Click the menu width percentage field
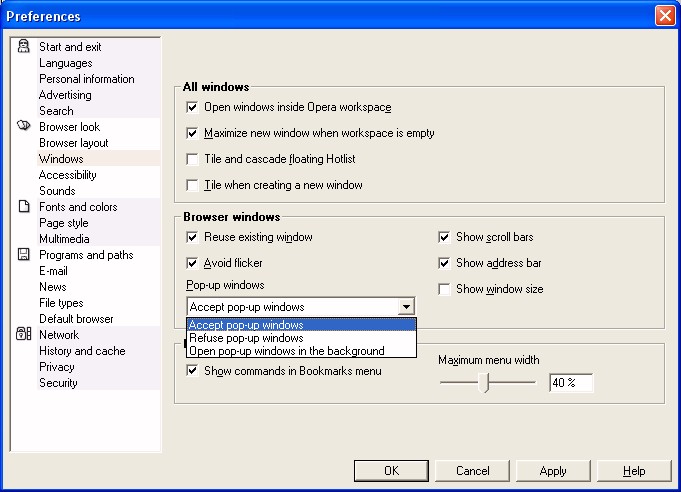 click(570, 383)
